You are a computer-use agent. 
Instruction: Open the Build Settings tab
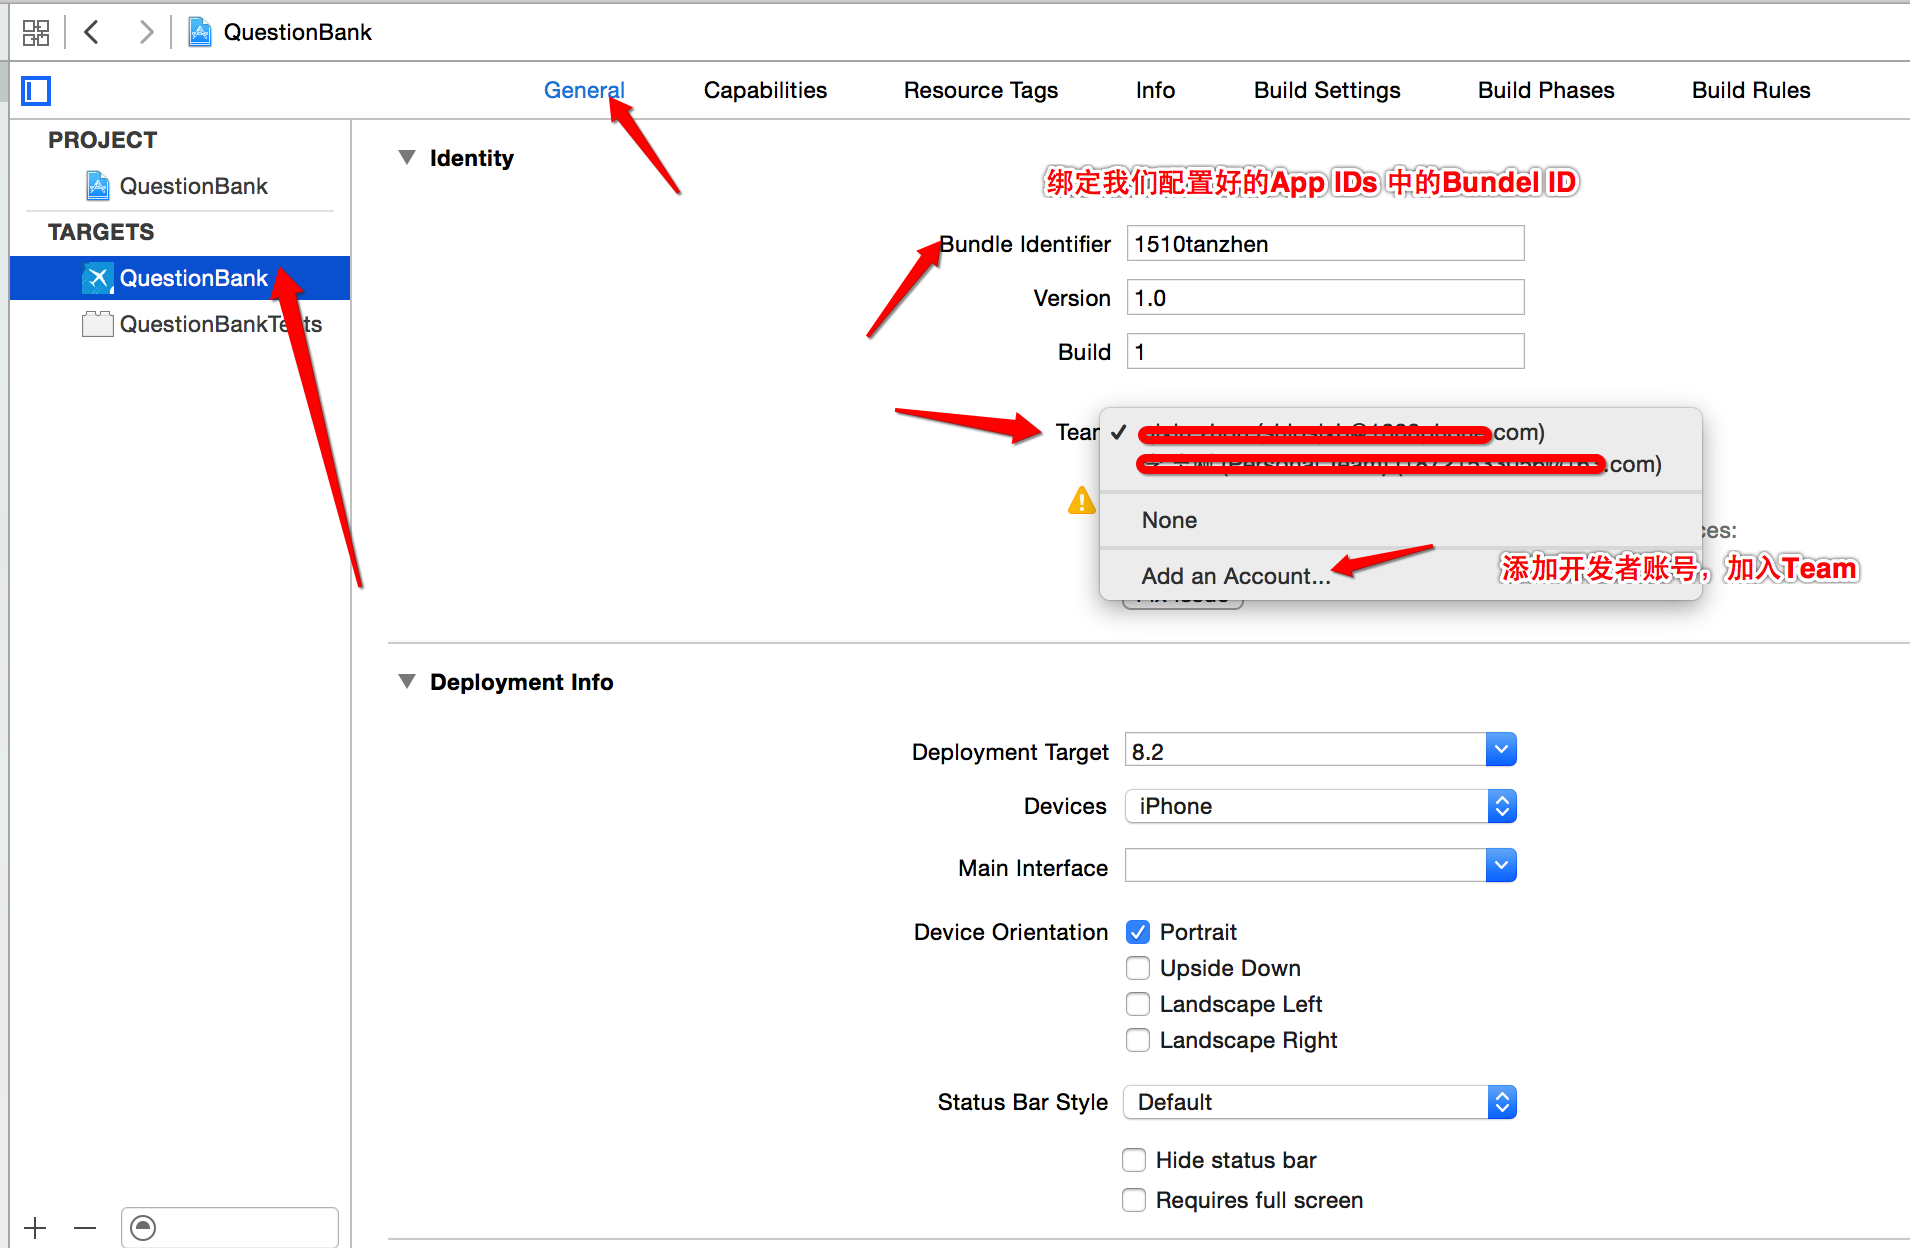click(1327, 90)
